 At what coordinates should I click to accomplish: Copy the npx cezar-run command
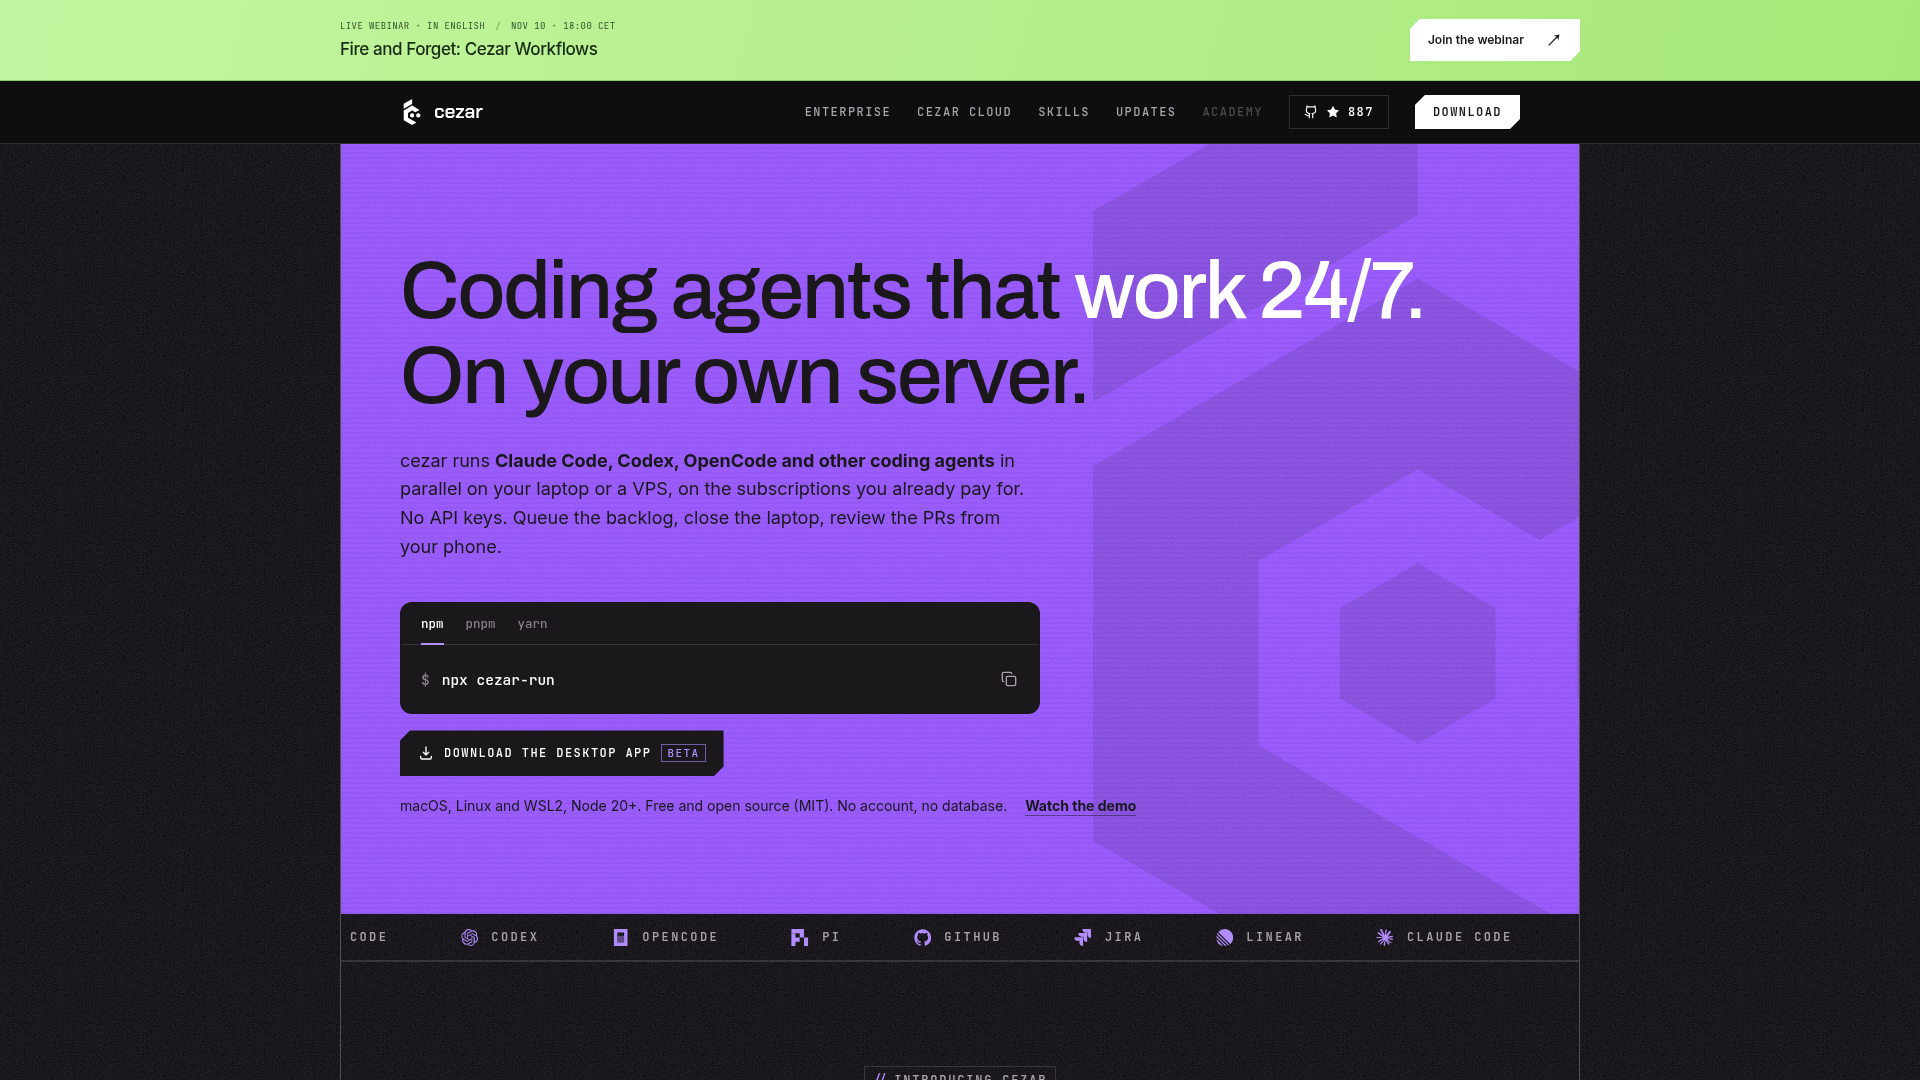coord(1009,680)
